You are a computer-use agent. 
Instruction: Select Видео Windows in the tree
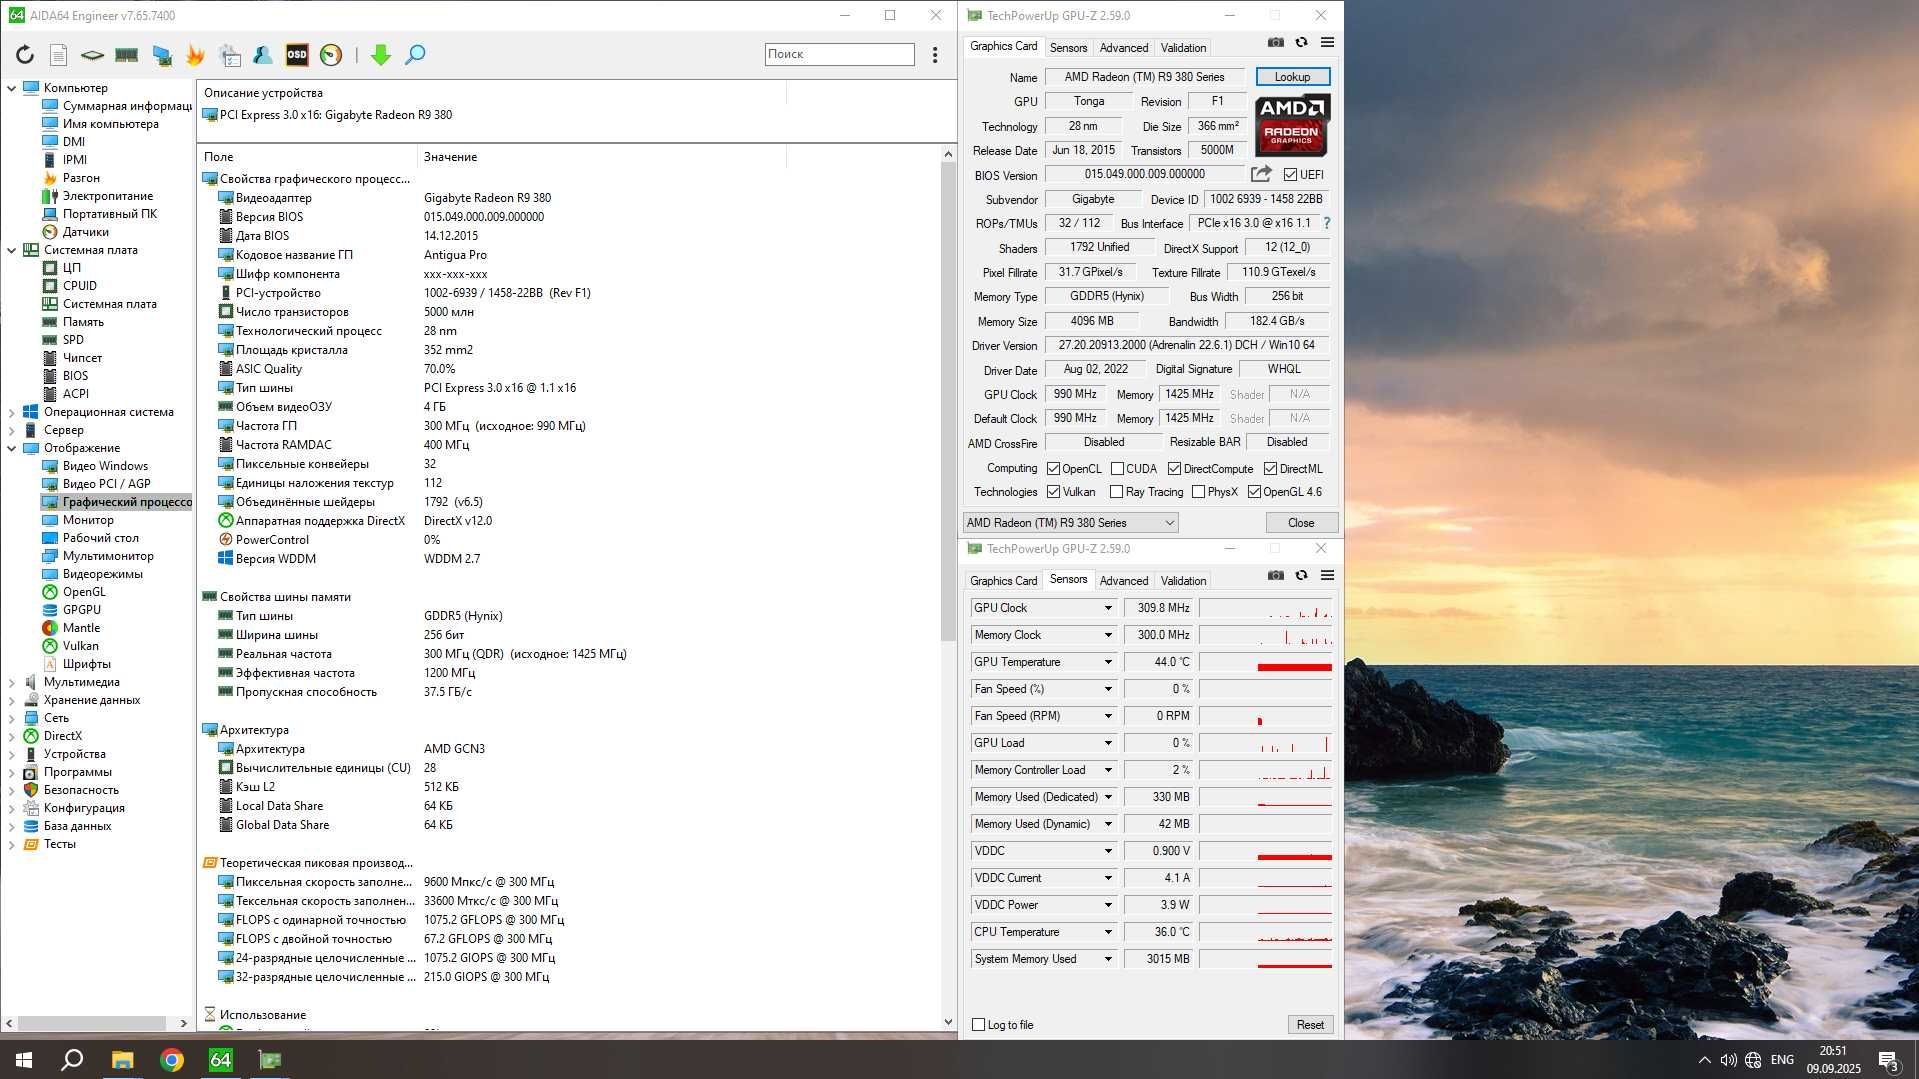(x=105, y=466)
